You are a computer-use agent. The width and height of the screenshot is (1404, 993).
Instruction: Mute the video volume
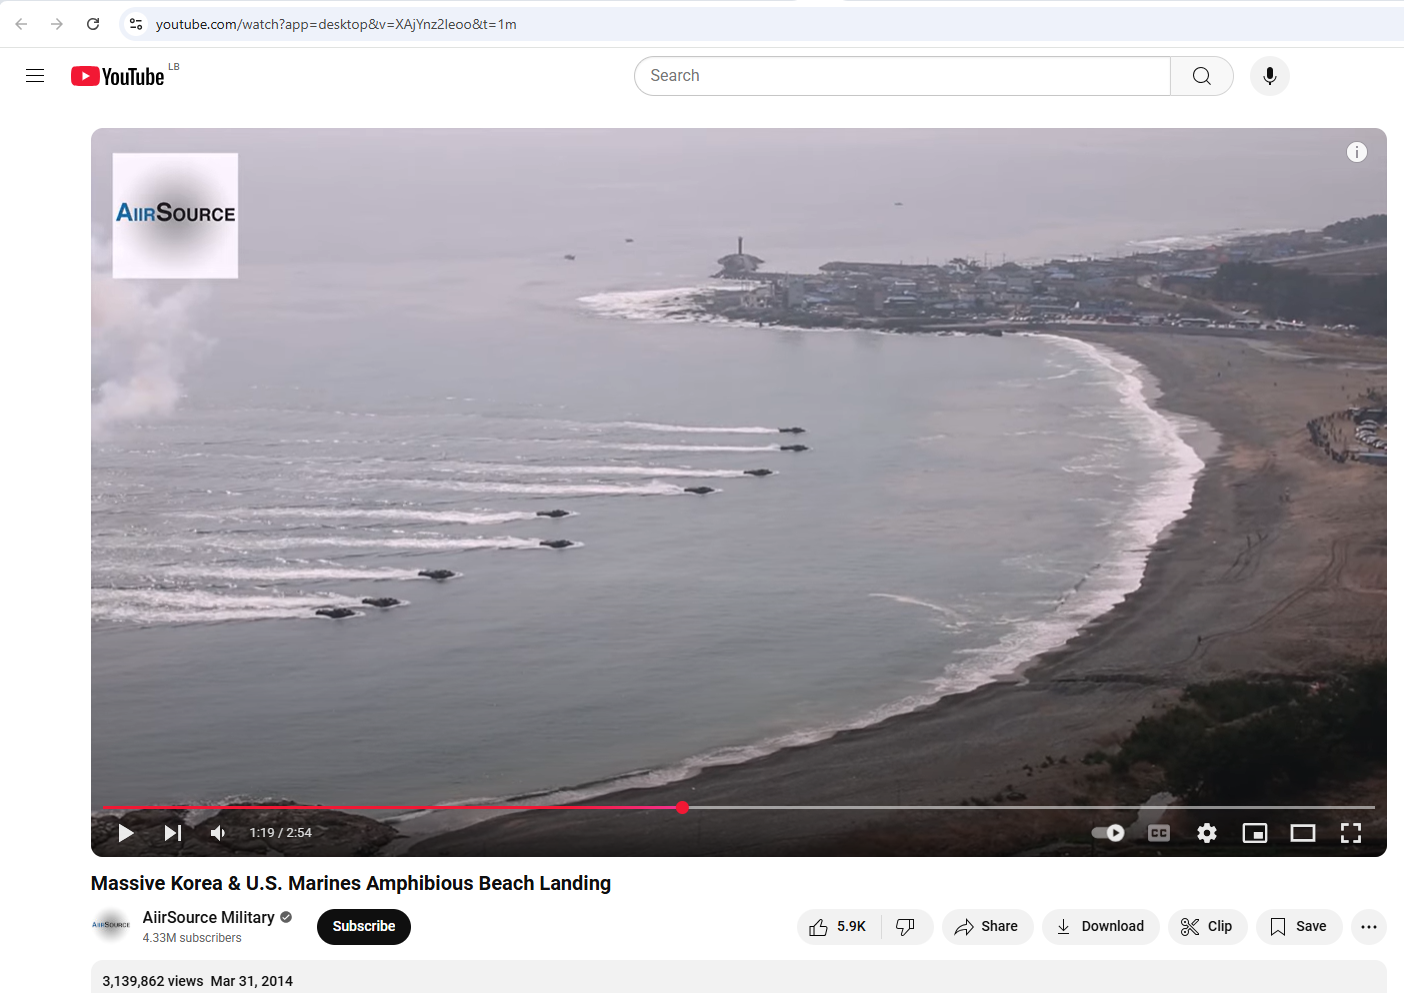click(218, 833)
